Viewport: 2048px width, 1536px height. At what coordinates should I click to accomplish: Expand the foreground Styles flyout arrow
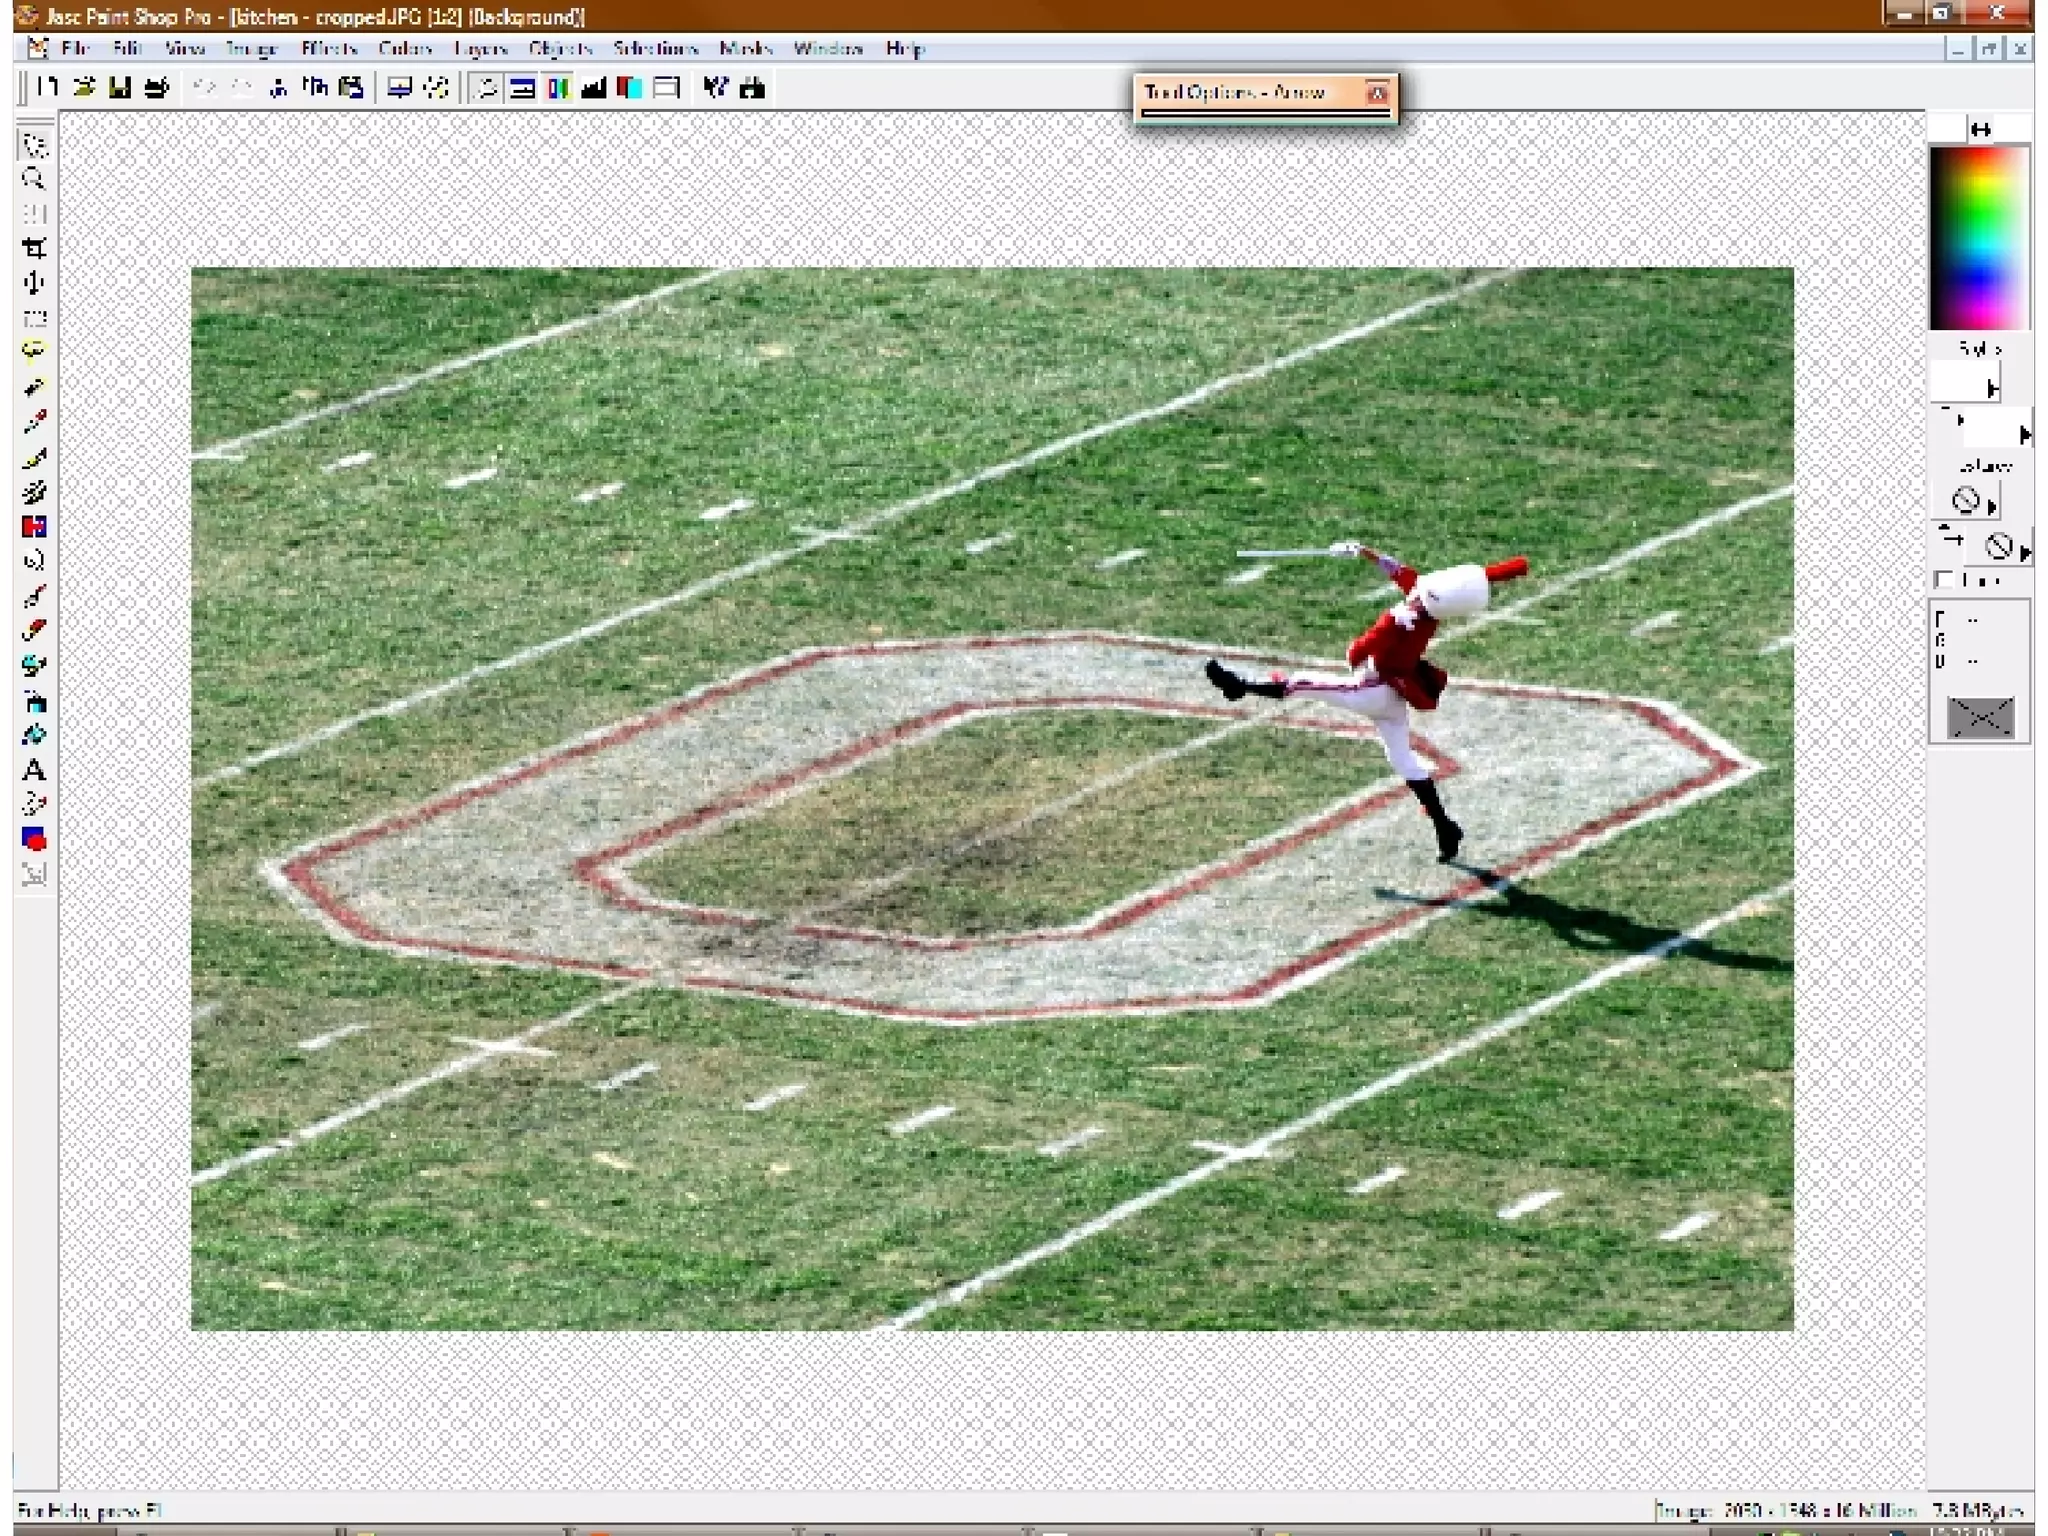1992,388
